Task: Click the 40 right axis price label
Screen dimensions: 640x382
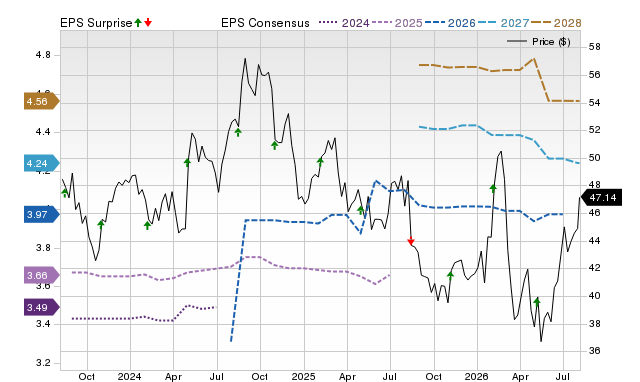Action: click(595, 296)
